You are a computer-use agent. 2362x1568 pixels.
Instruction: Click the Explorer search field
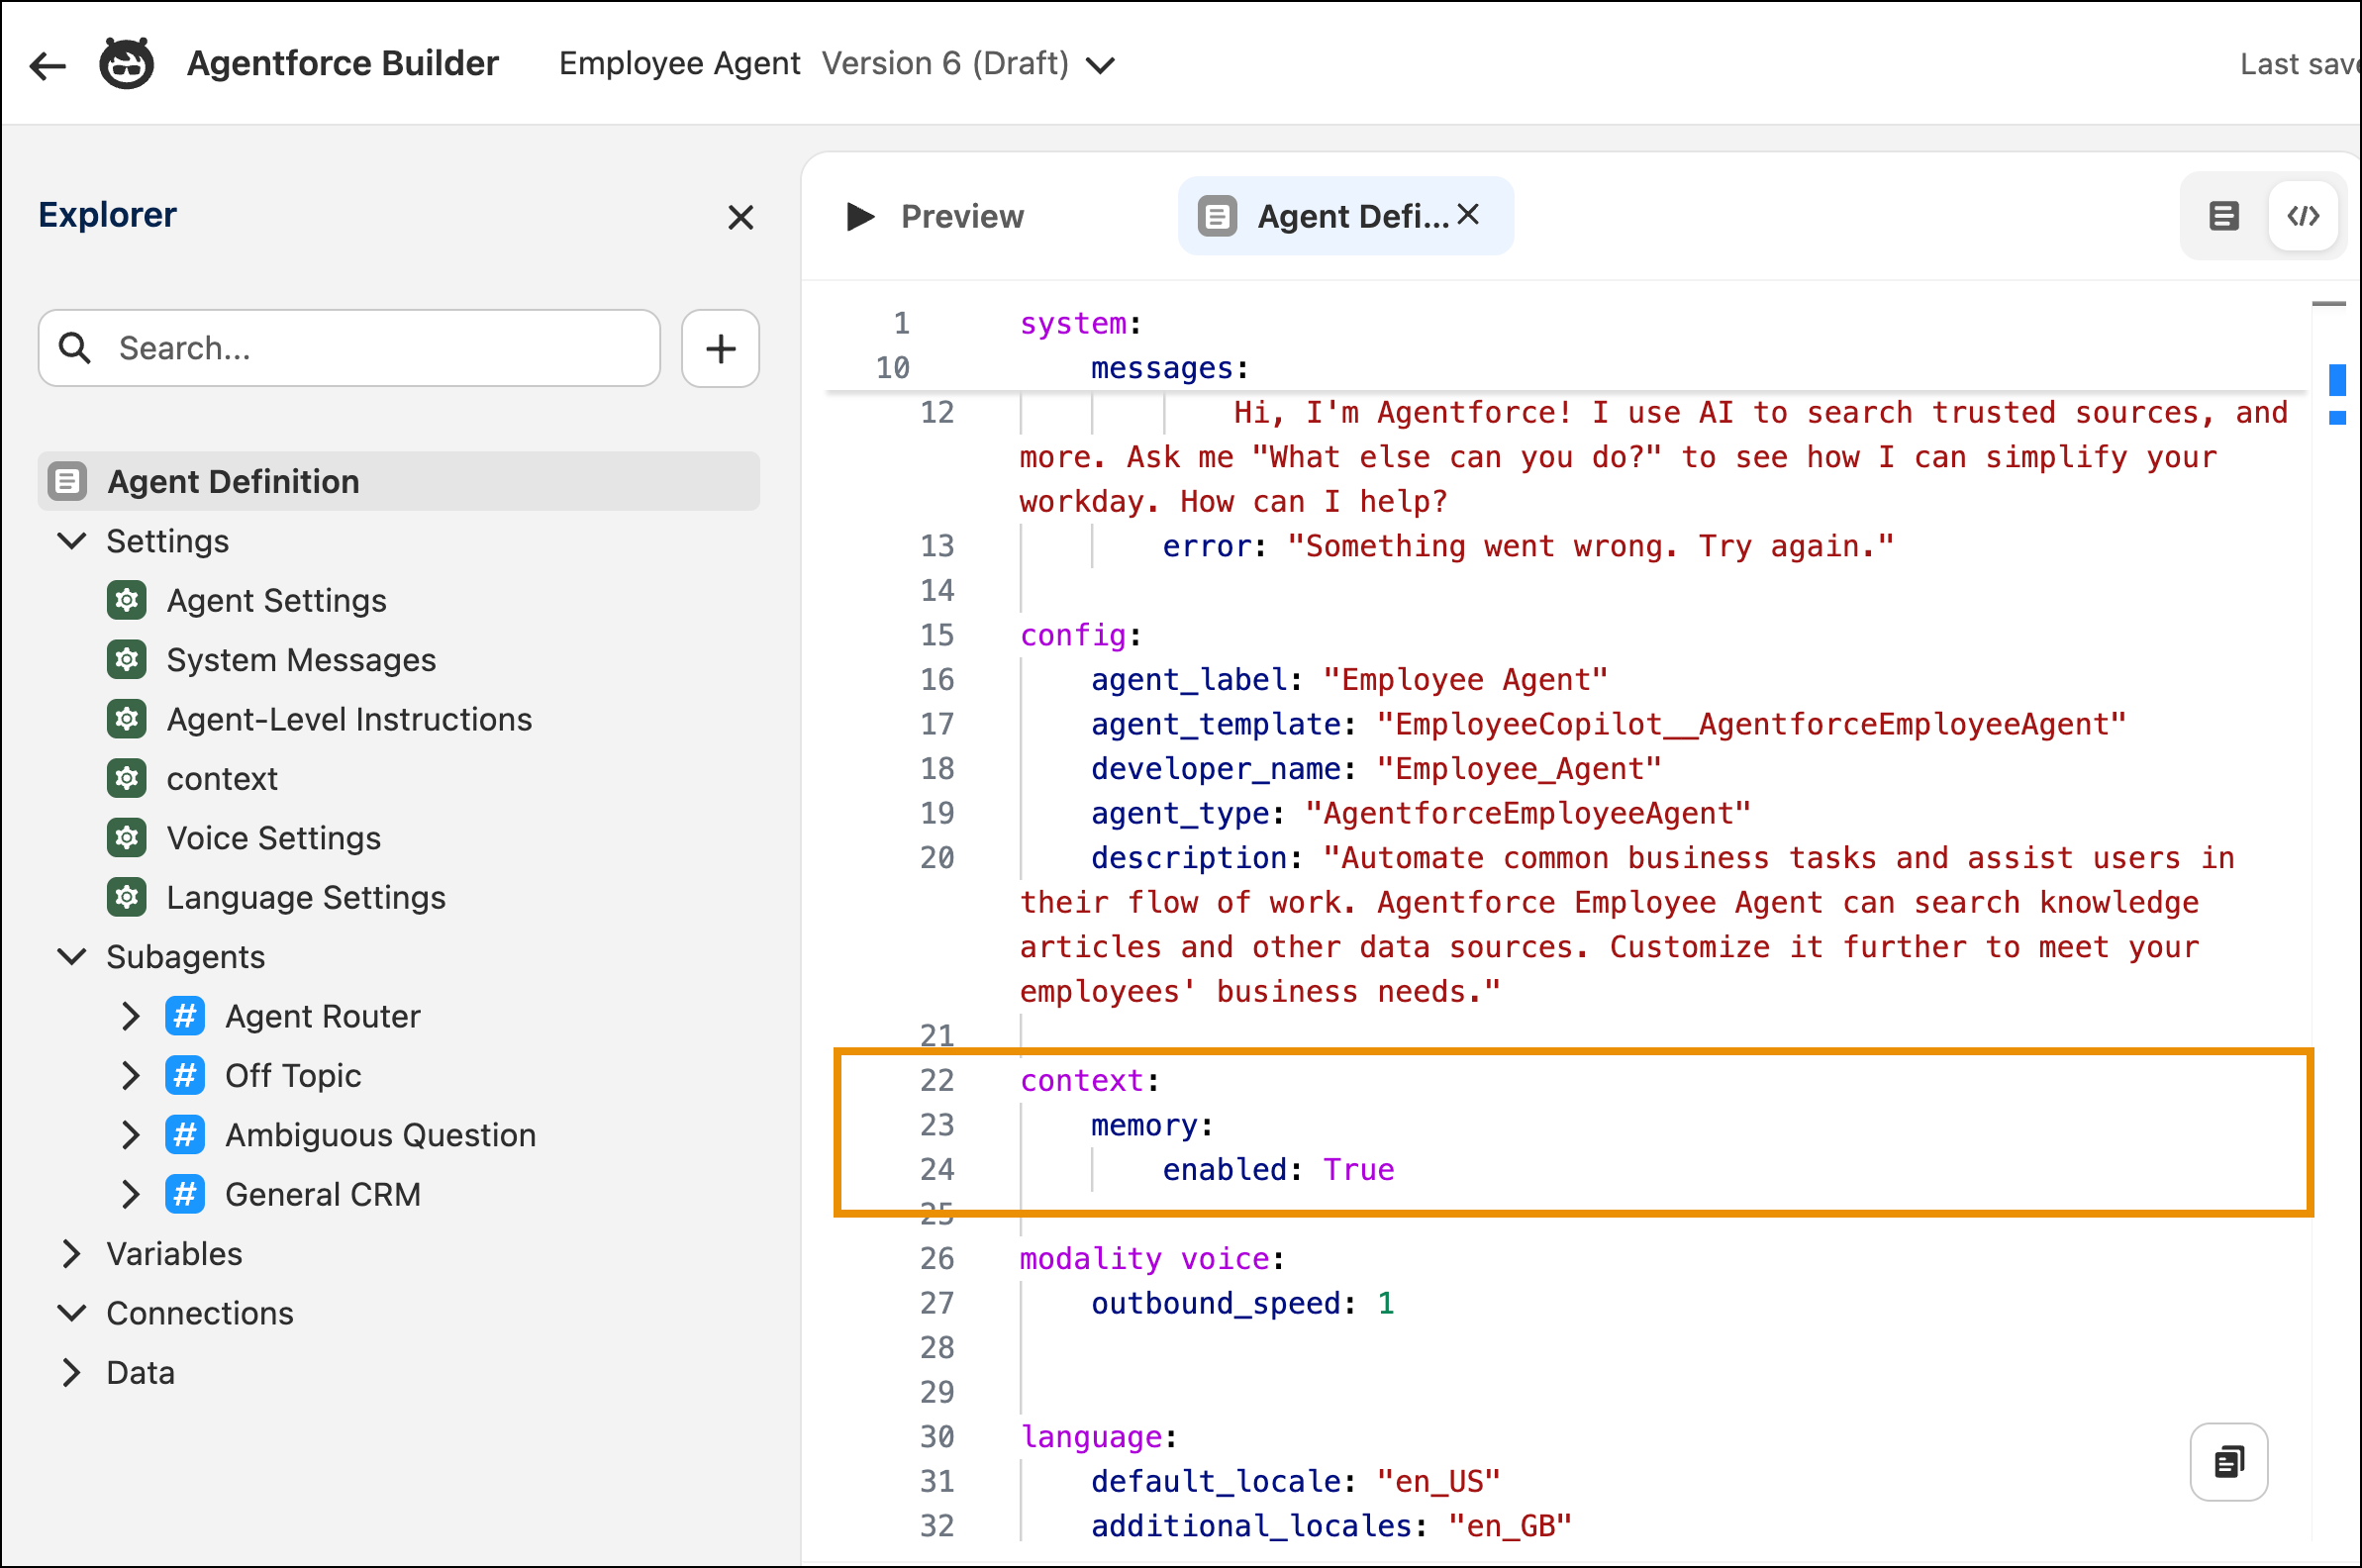[x=349, y=348]
